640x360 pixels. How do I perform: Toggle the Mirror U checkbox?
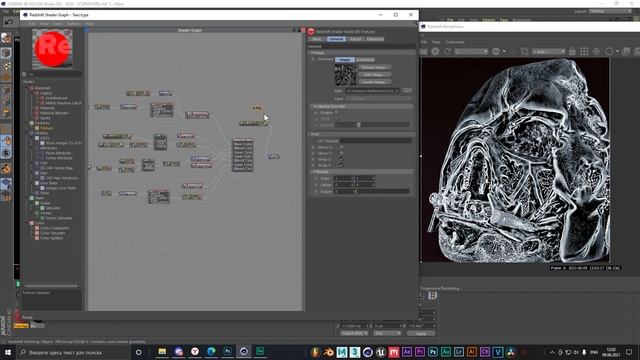341,147
